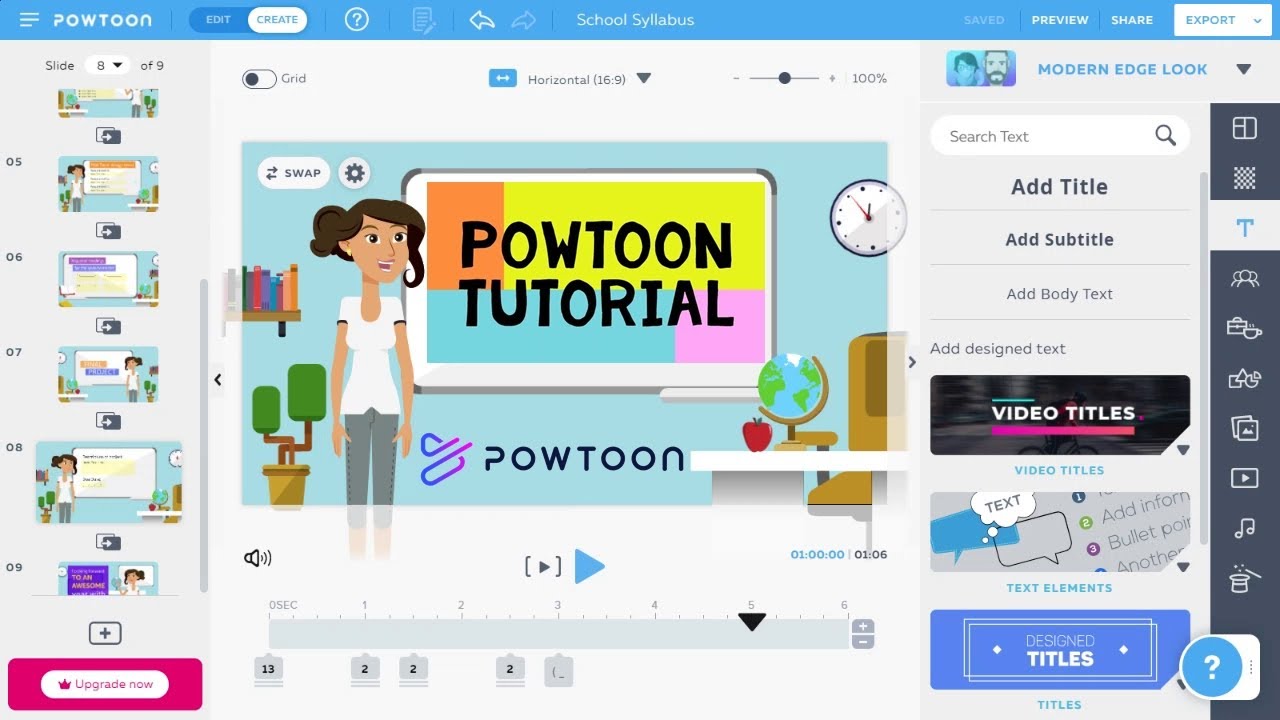1280x720 pixels.
Task: Click the volume speaker icon
Action: (x=257, y=558)
